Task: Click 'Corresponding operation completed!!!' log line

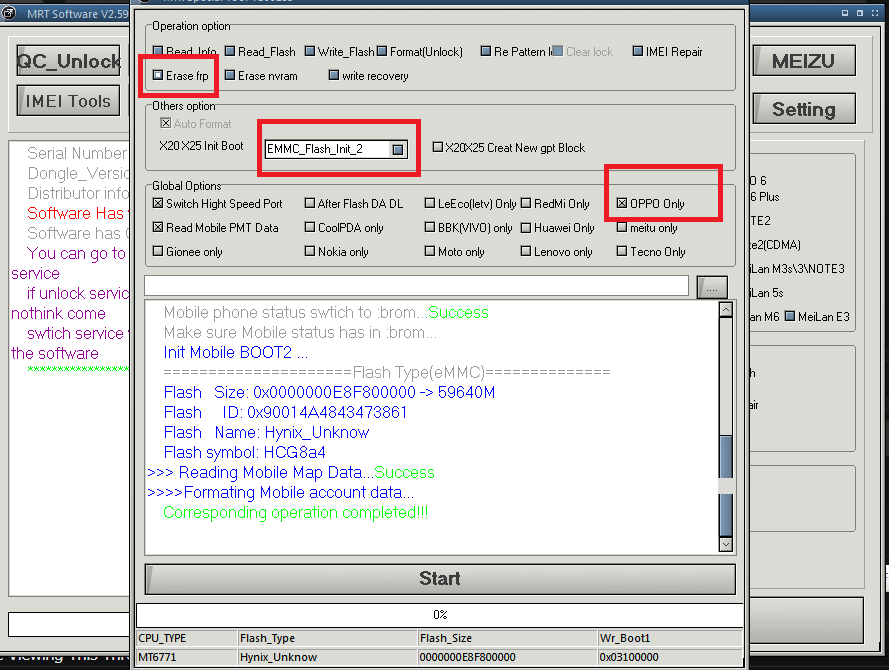Action: [295, 512]
